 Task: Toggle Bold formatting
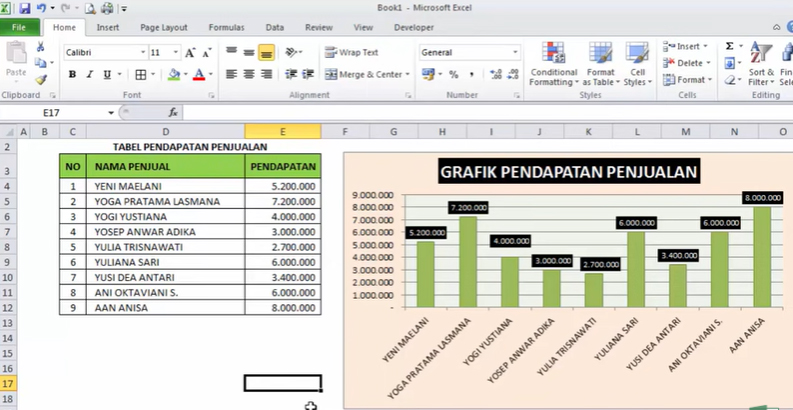(72, 75)
